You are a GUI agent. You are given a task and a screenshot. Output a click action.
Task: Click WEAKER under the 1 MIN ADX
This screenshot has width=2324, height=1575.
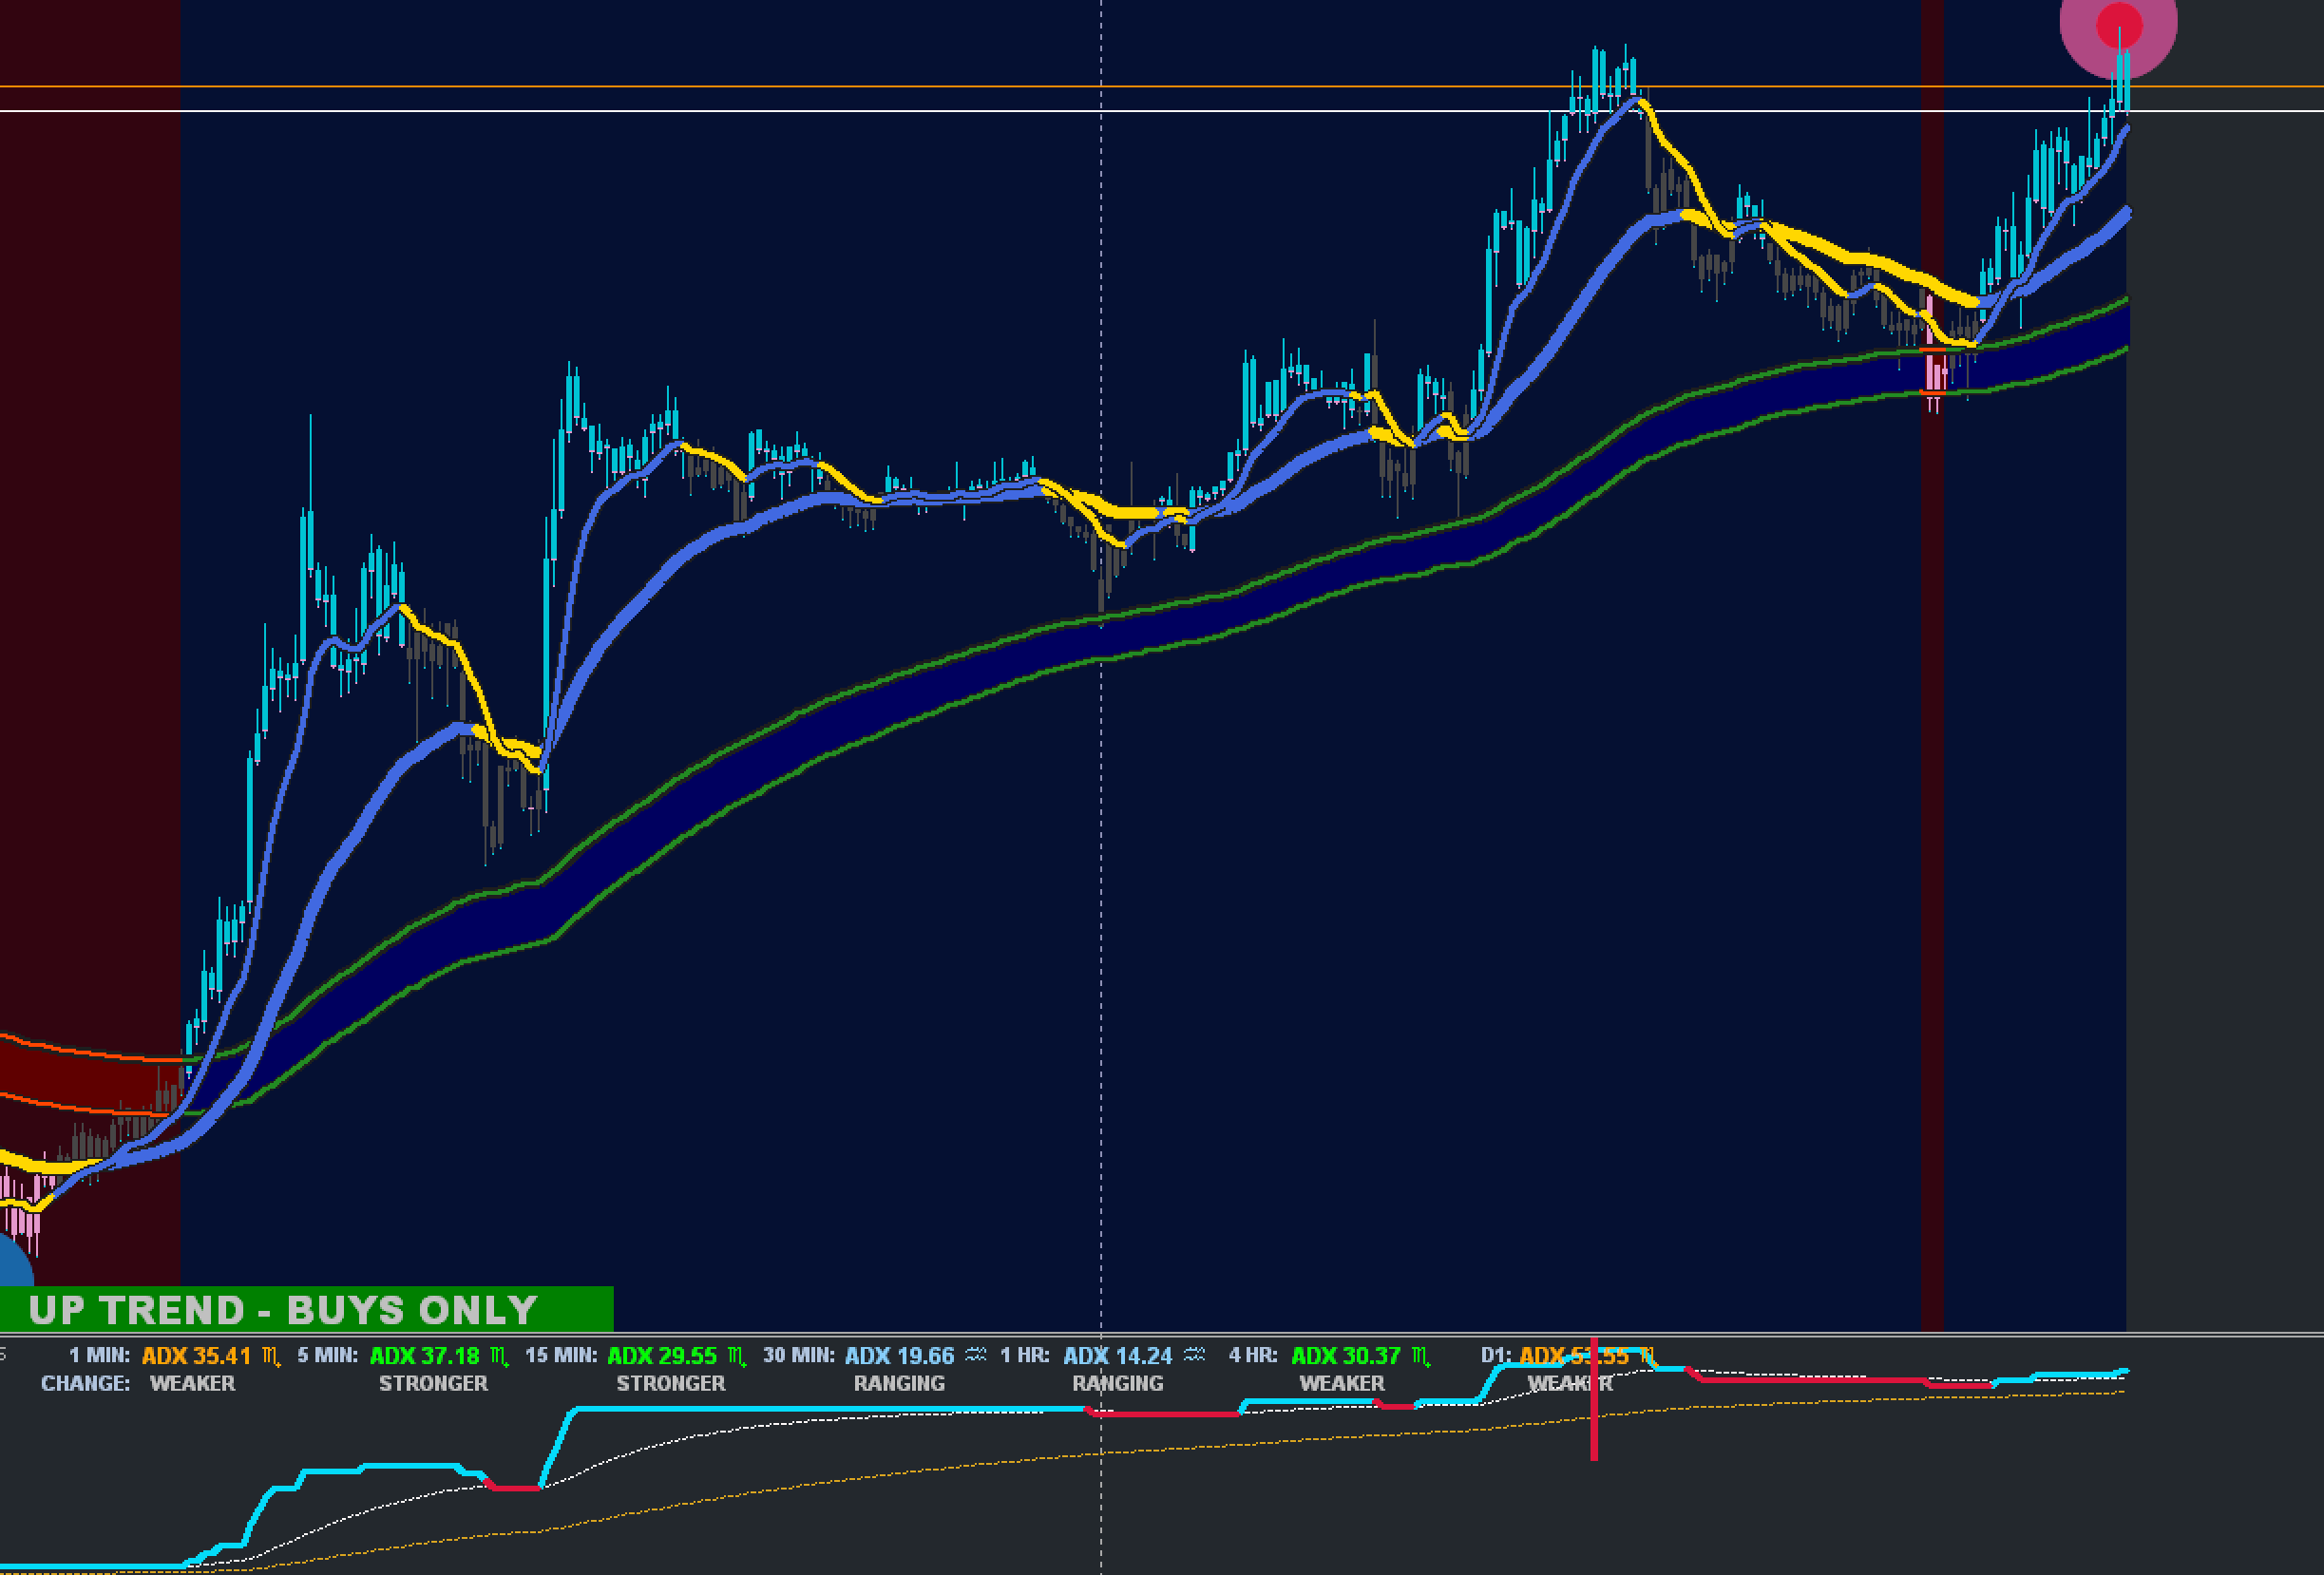192,1383
